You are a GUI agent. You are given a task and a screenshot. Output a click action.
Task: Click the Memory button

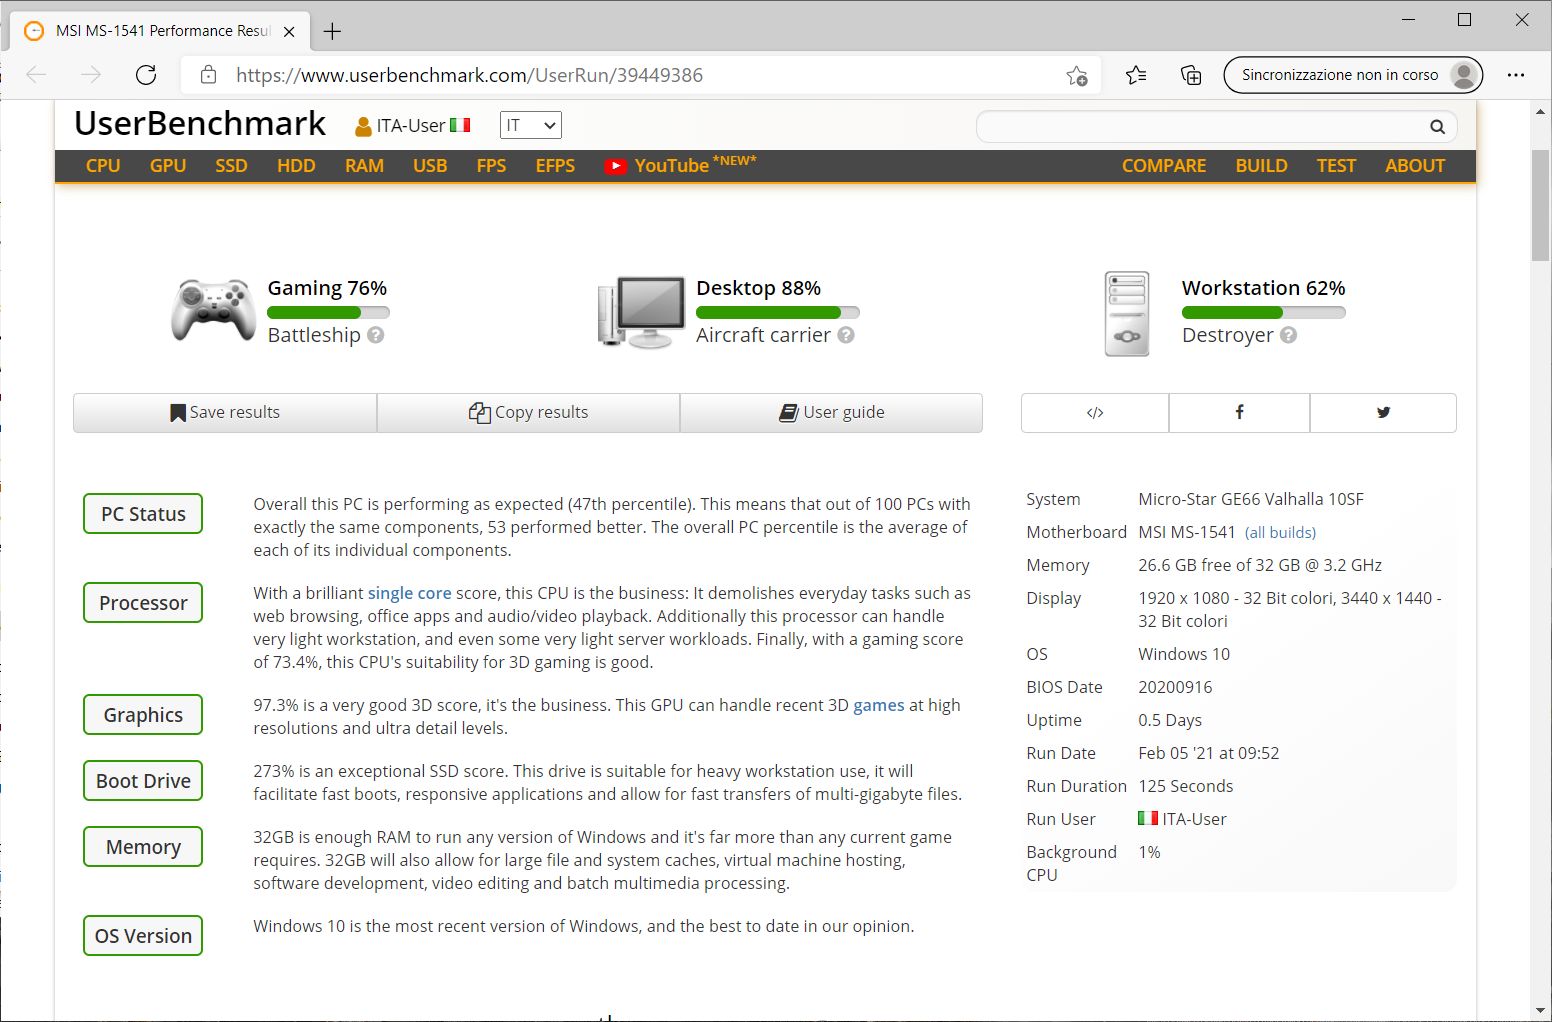[143, 847]
